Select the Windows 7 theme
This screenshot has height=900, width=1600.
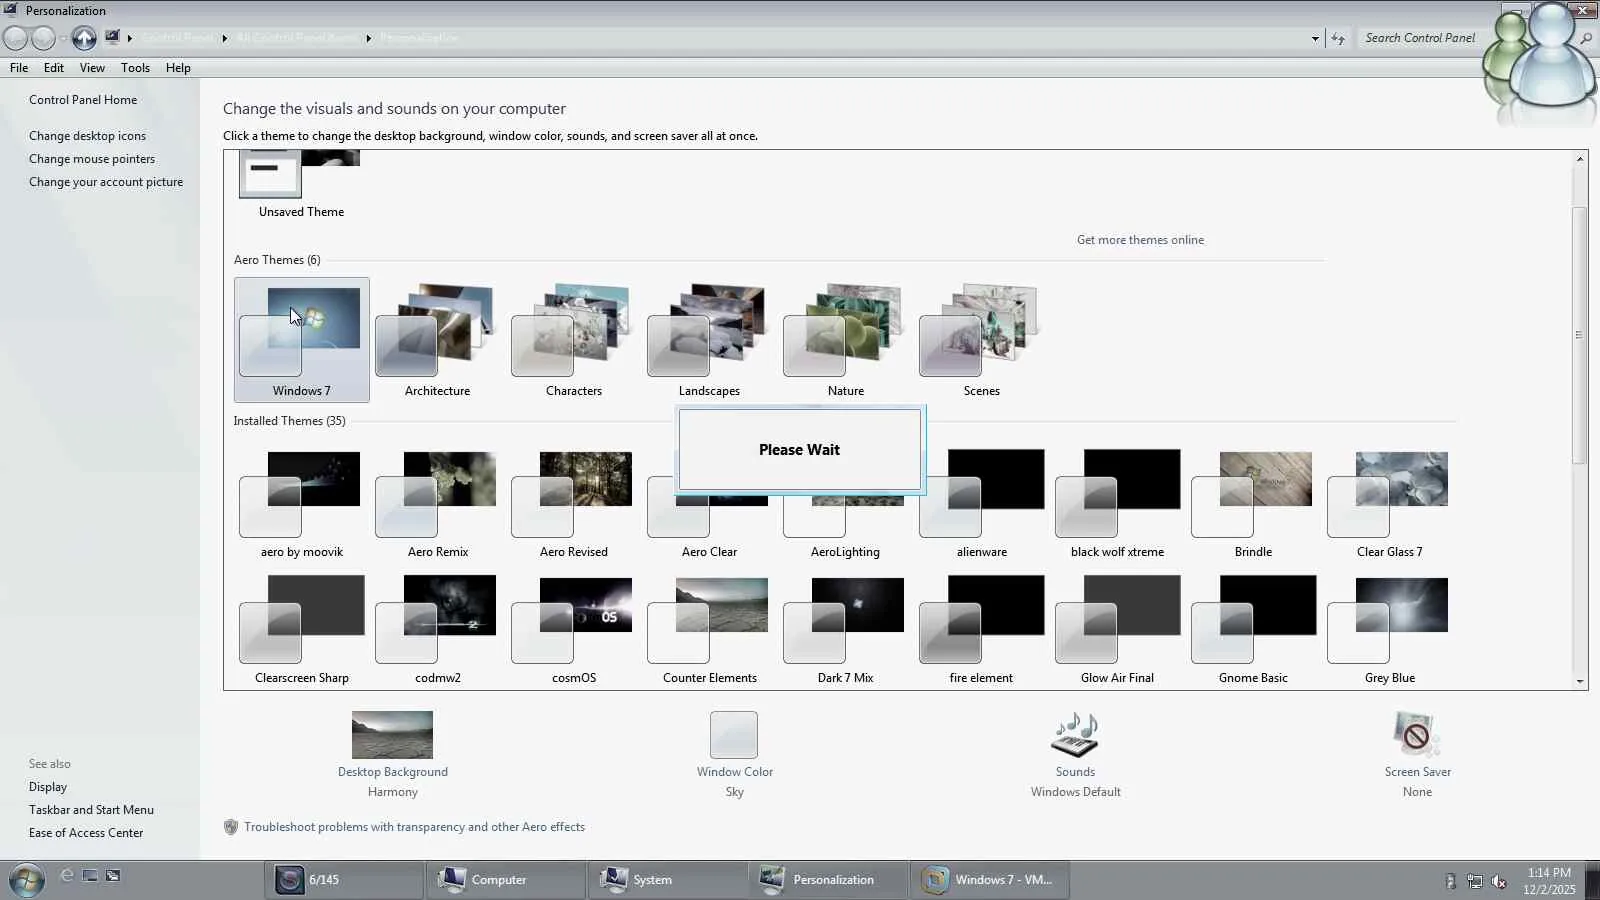click(x=302, y=340)
